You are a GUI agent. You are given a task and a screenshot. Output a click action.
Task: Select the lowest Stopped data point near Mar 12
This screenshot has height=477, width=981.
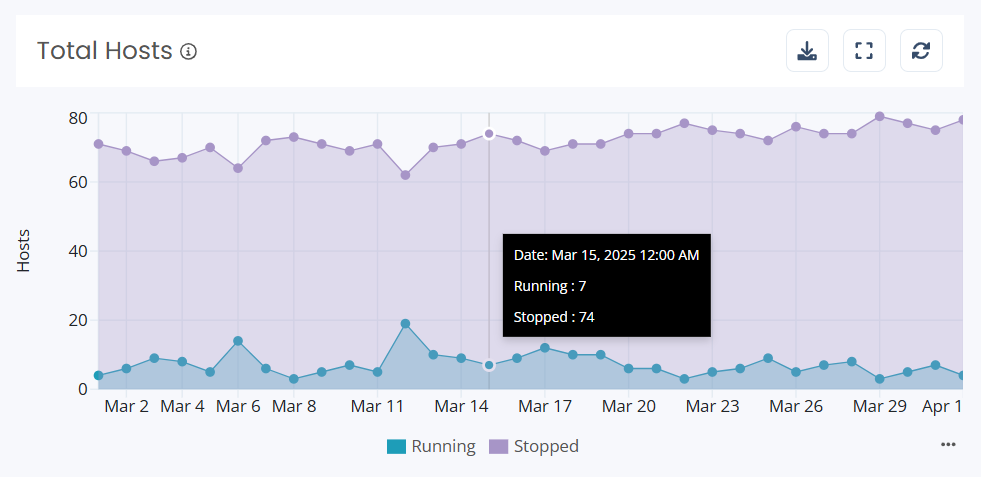click(405, 175)
